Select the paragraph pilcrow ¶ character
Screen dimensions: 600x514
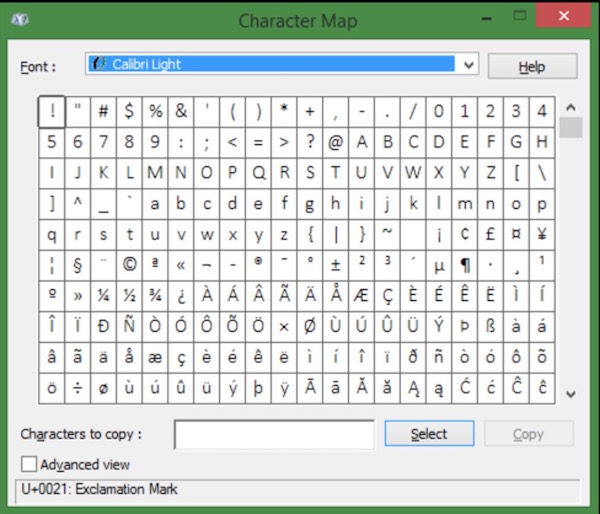click(465, 265)
